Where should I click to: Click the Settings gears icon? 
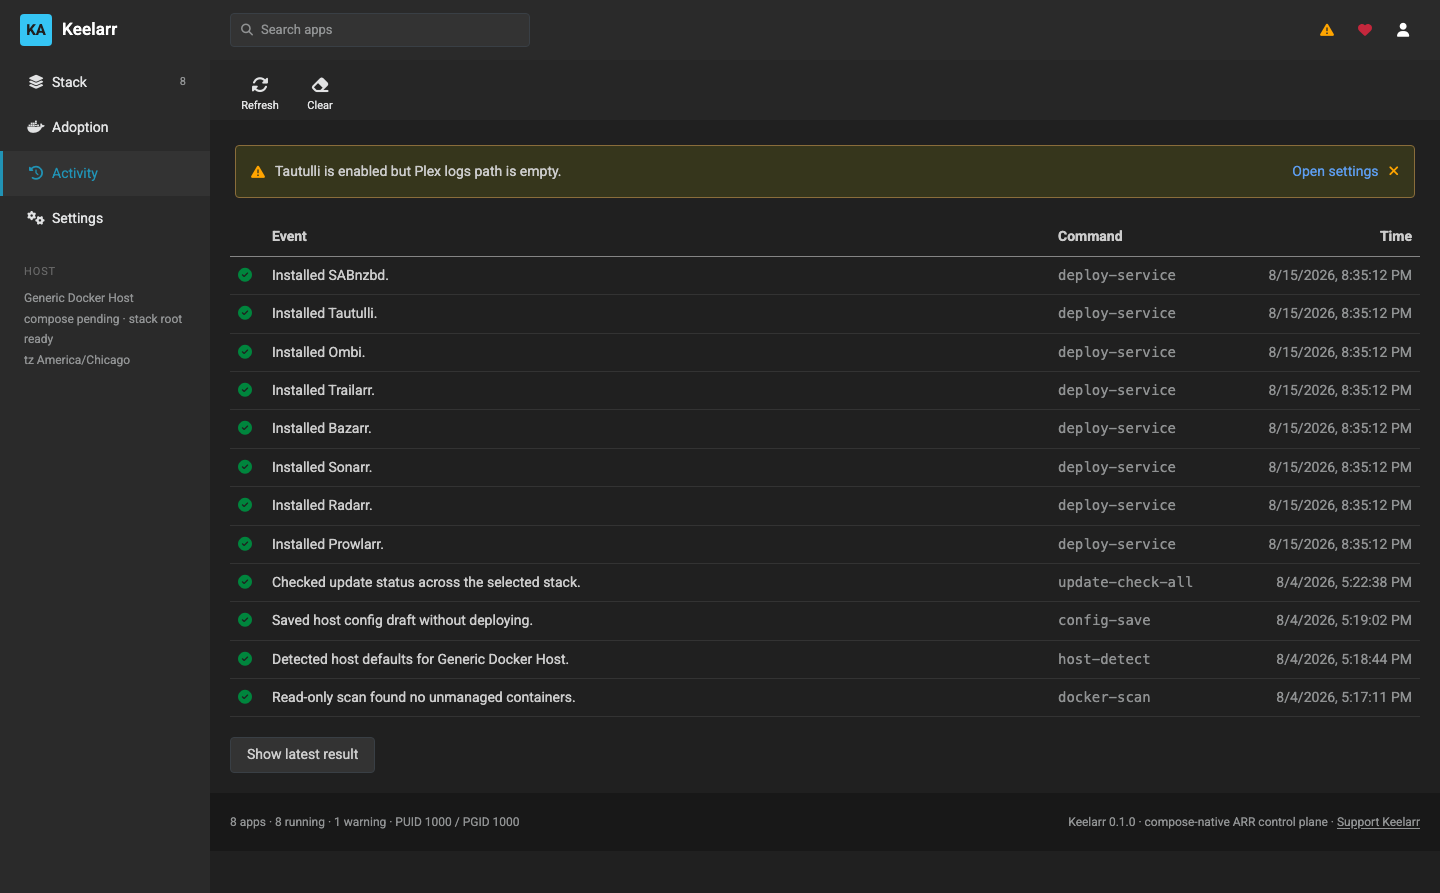[x=36, y=218]
